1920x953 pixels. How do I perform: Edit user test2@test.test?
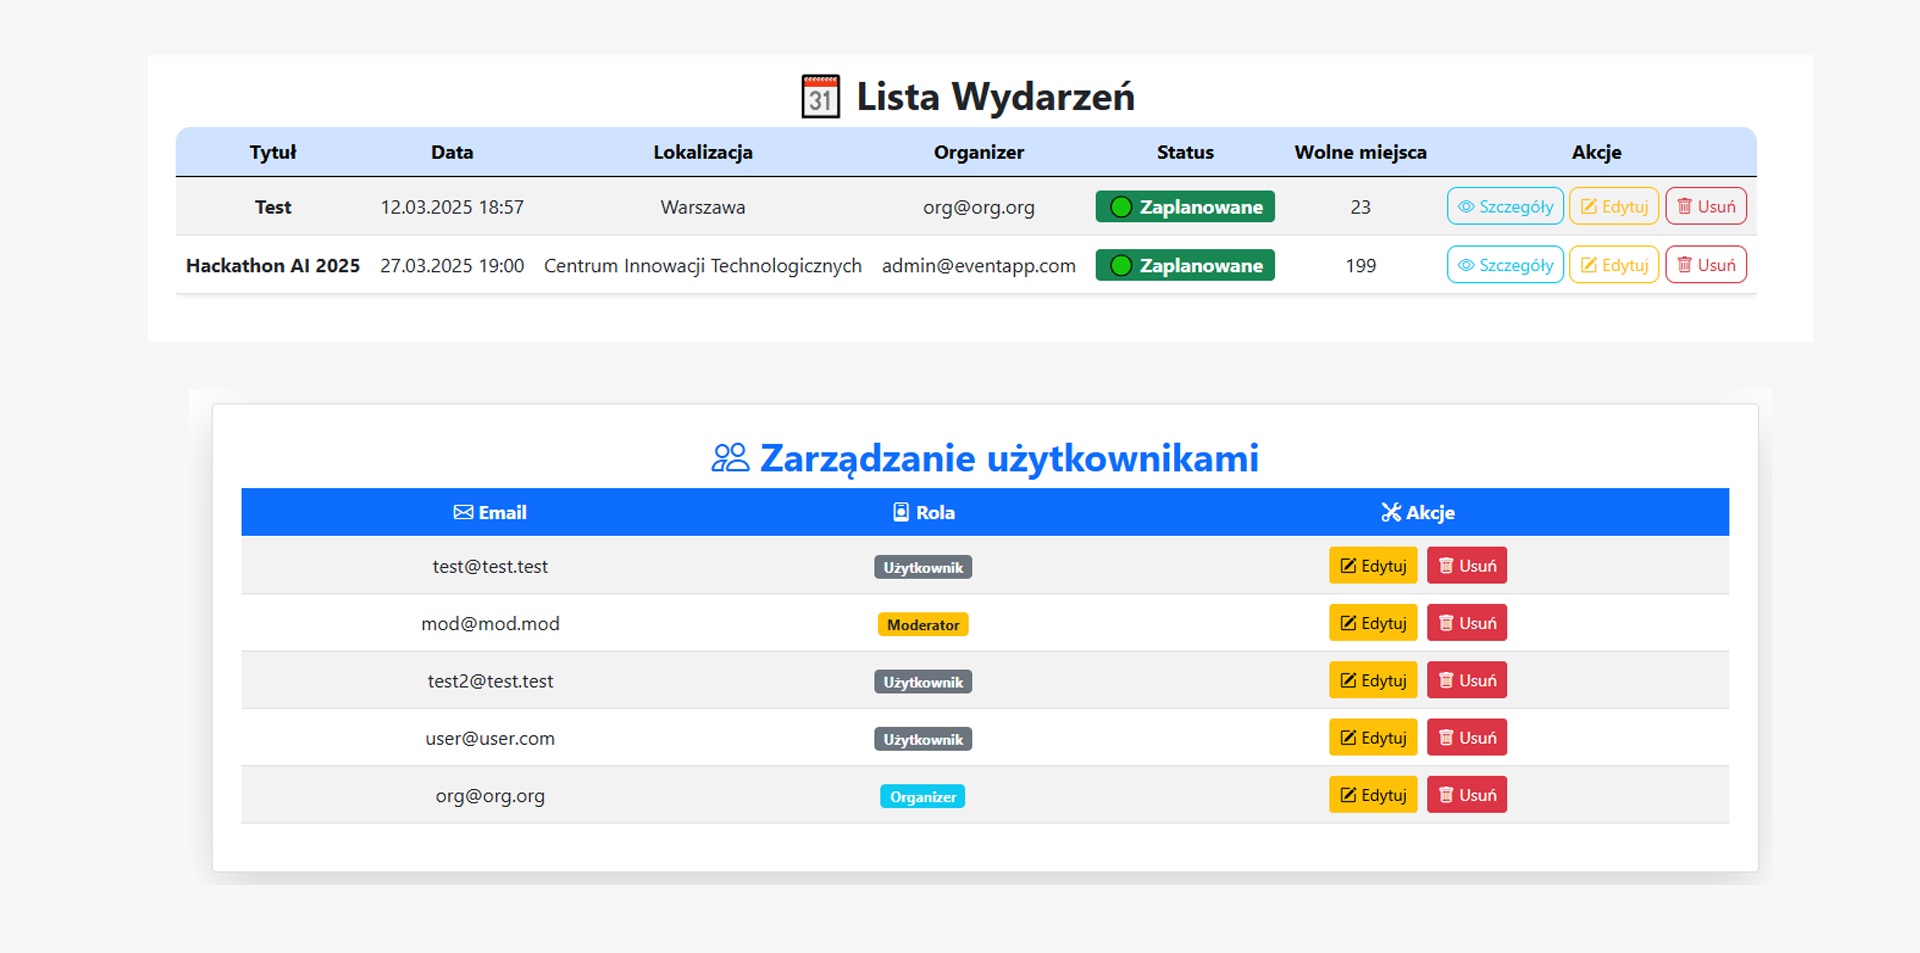(x=1373, y=680)
